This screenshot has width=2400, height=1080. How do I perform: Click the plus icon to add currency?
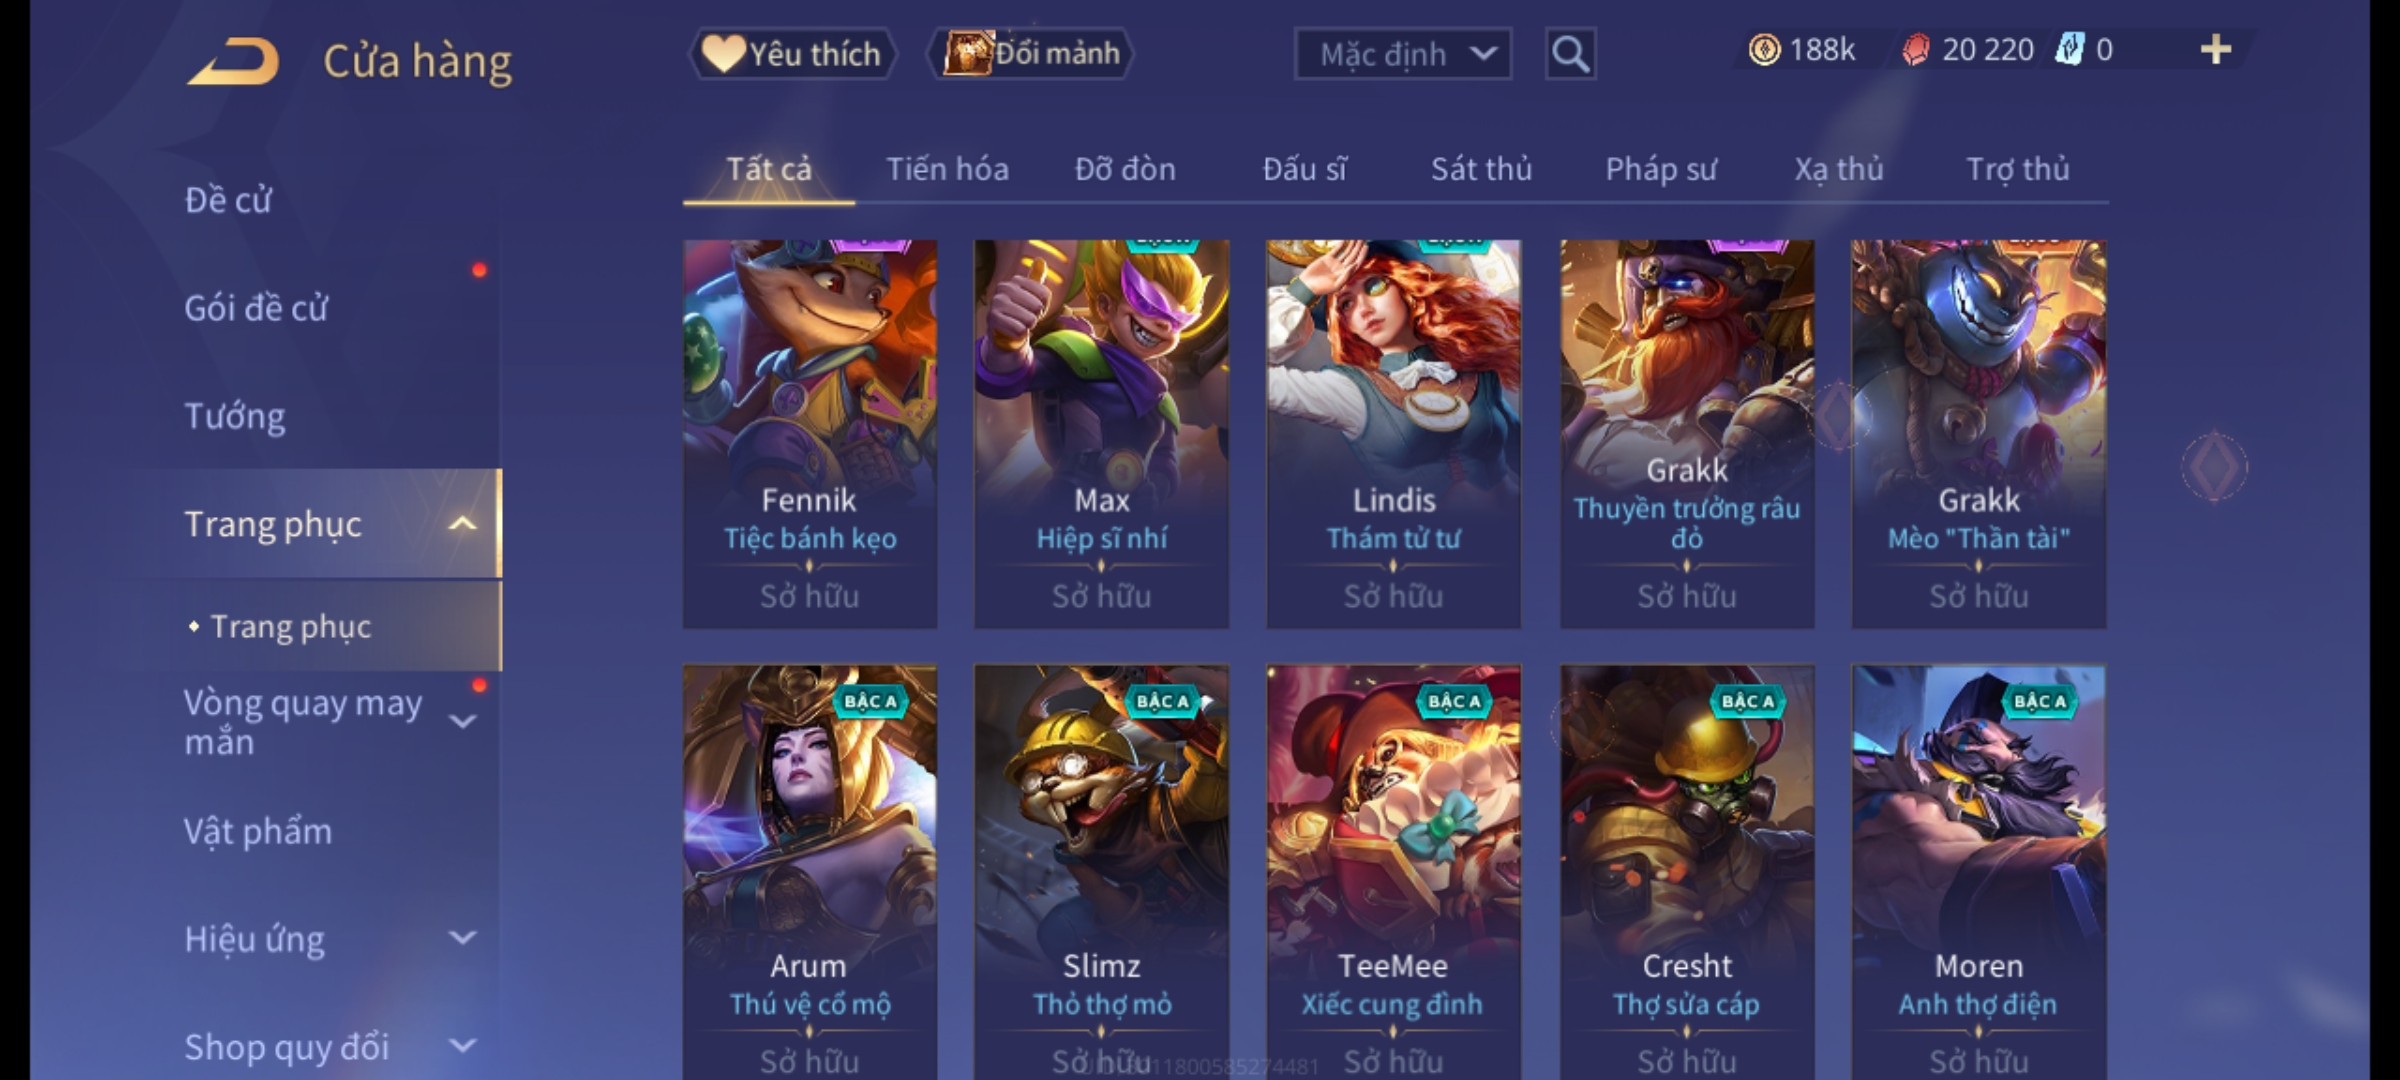tap(2216, 49)
